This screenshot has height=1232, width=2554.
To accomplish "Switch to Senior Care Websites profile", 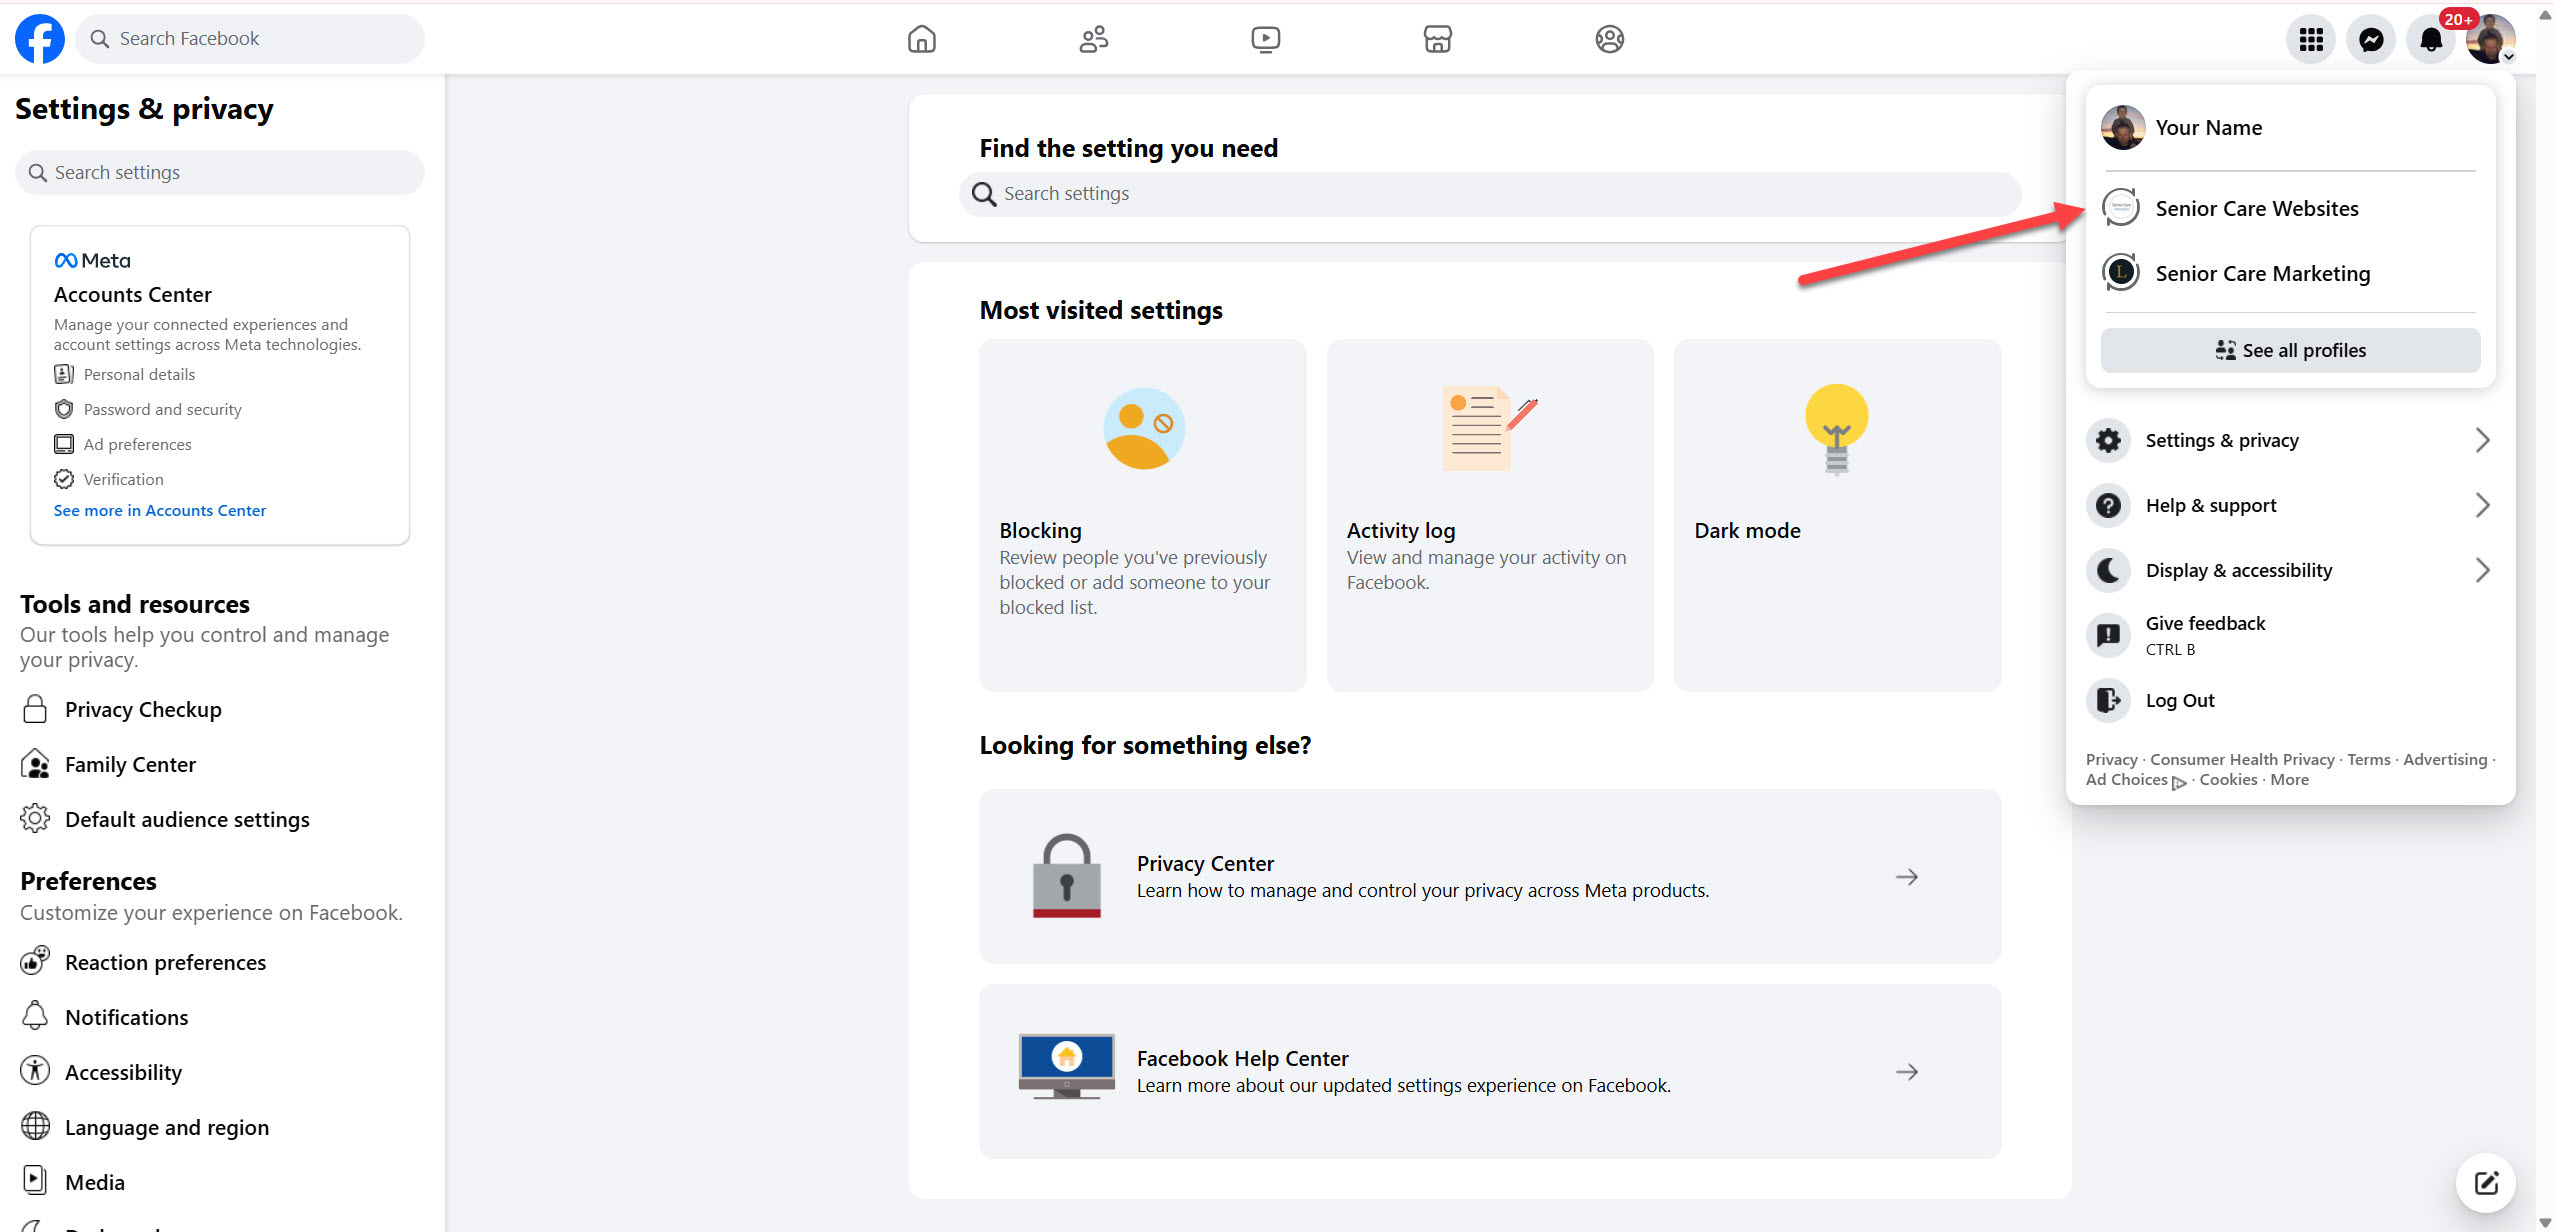I will (x=2256, y=208).
